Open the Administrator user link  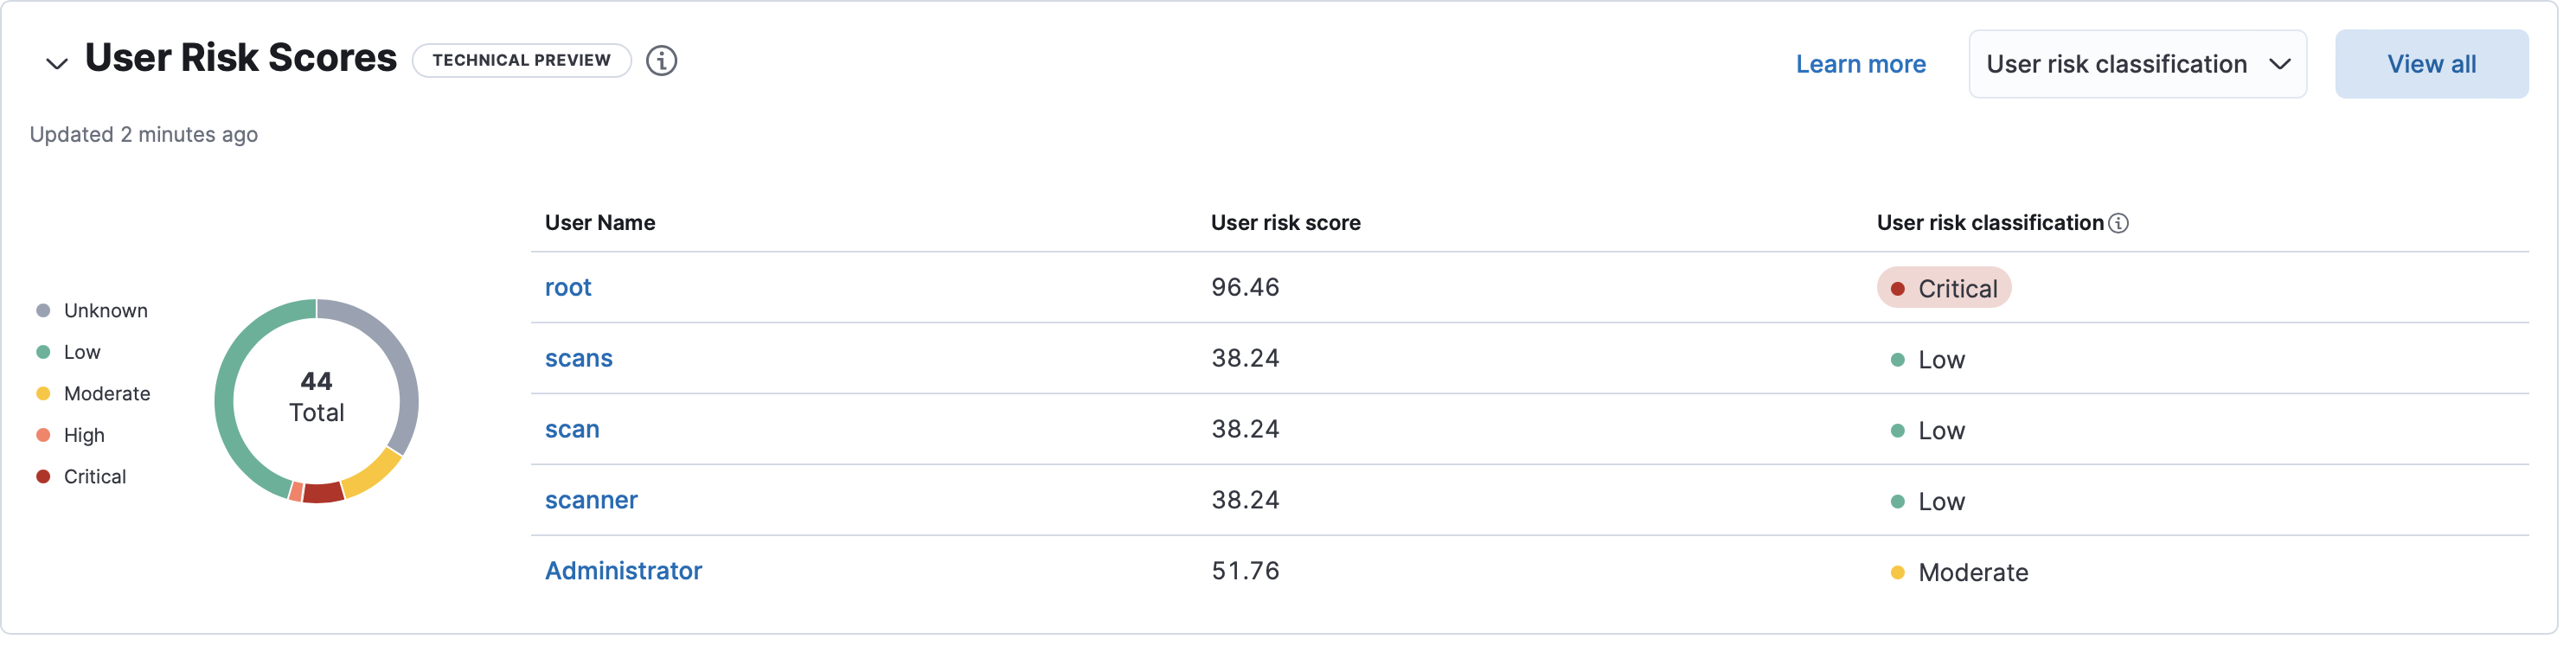[623, 571]
